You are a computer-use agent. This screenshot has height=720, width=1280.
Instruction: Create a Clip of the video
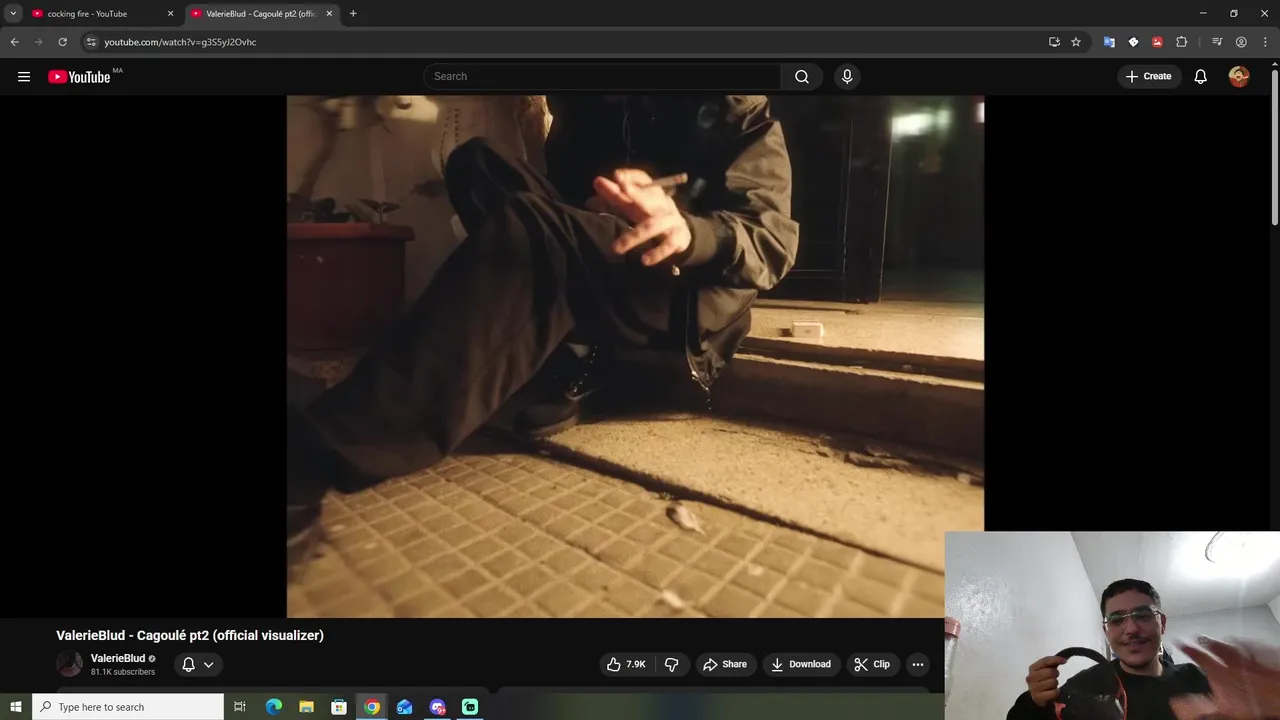(872, 664)
